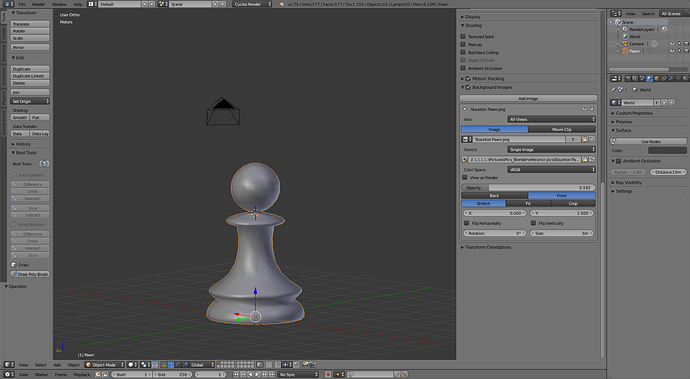This screenshot has width=690, height=379.
Task: Enable viewport Ambient Occlusion checkbox under Shading
Action: (x=463, y=68)
